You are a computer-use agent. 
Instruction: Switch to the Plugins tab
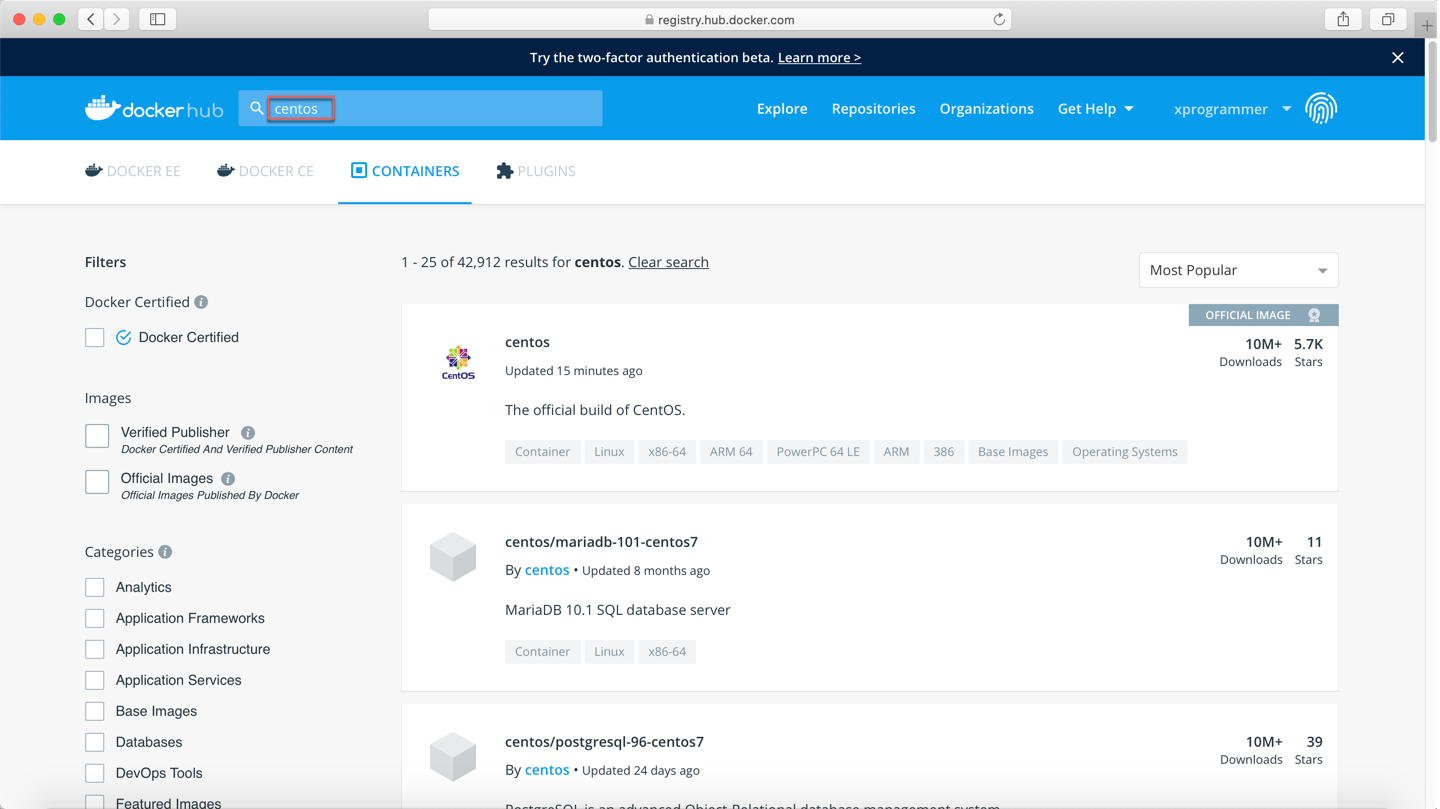536,171
